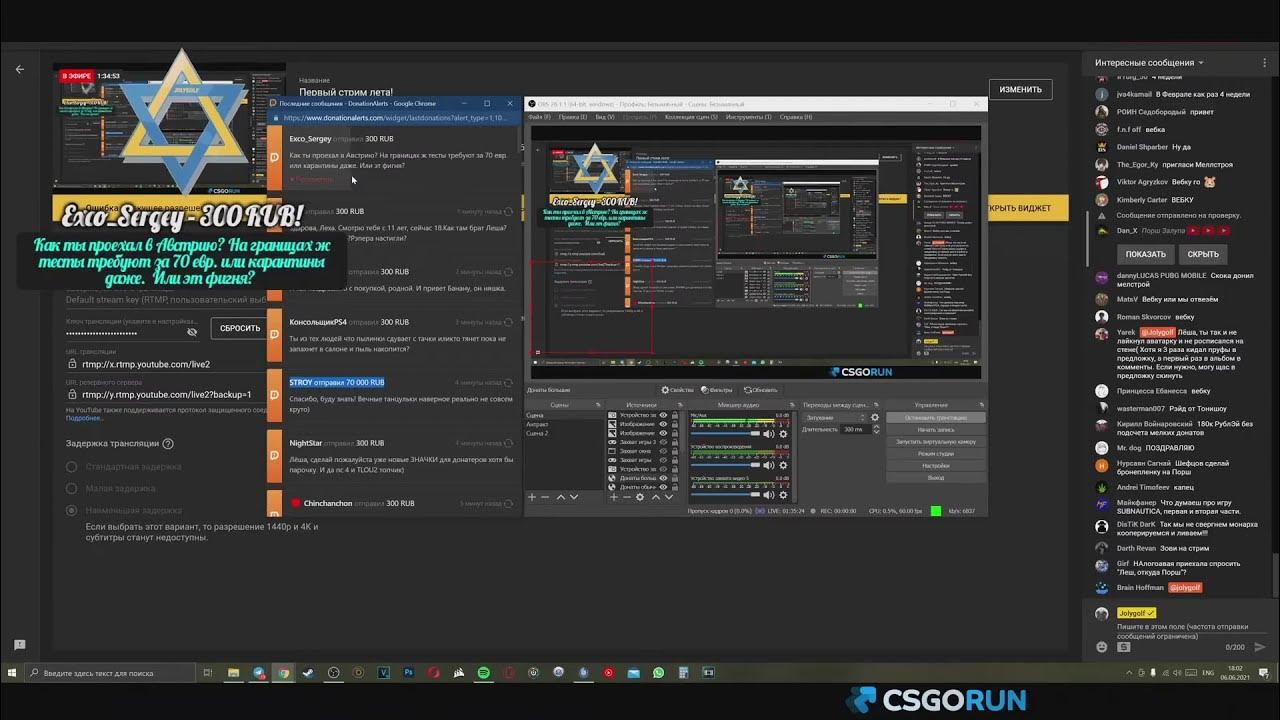Send feedback icon at bottom left of Studio
Viewport: 1280px width, 720px height.
point(19,645)
